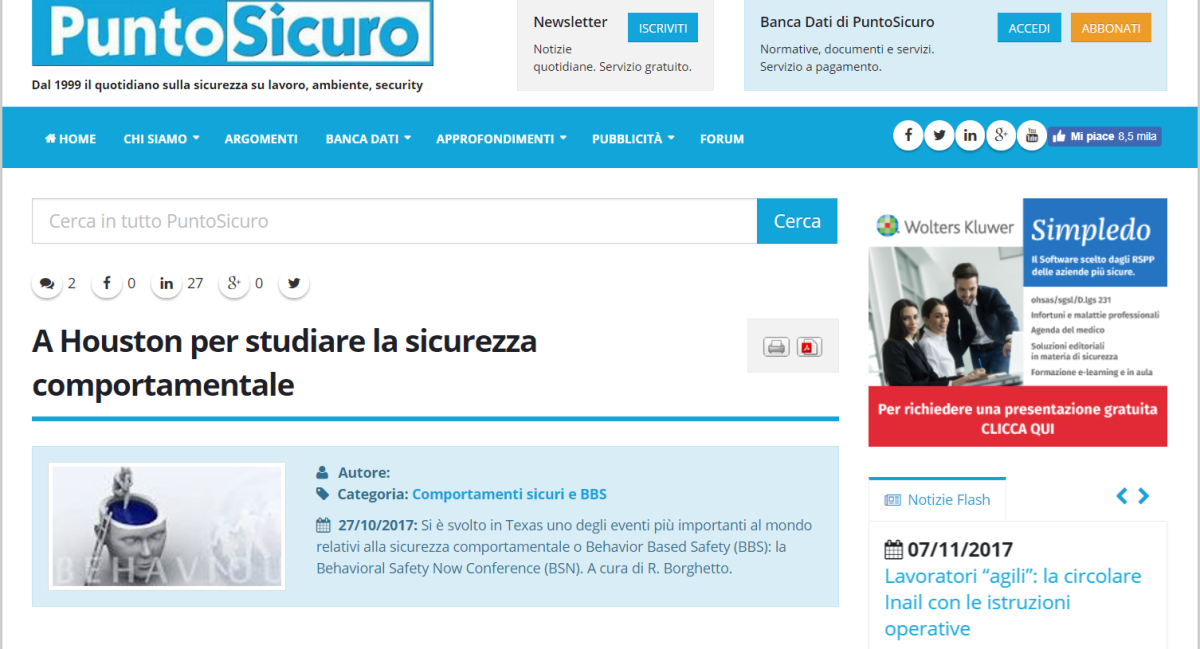Open PuntoSicuro's Facebook page icon
The image size is (1200, 649).
(908, 135)
